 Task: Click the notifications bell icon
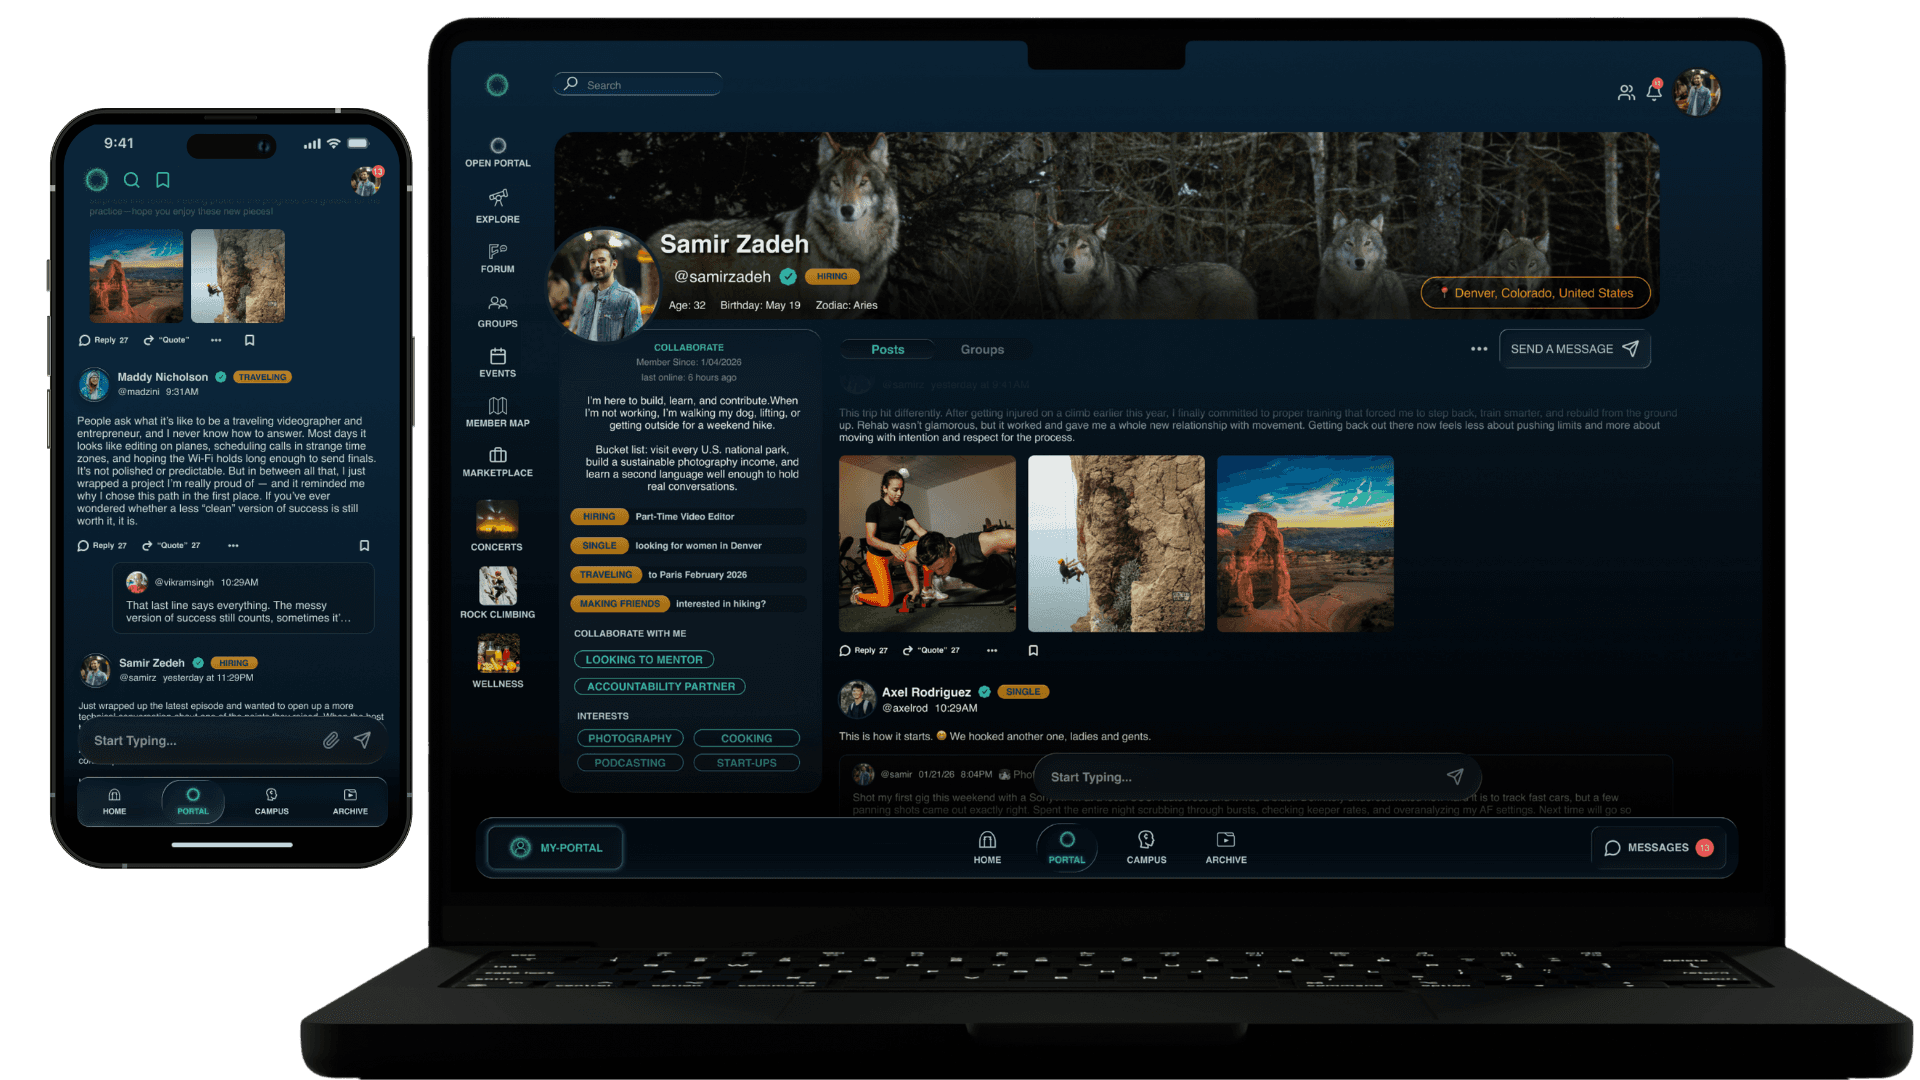(1654, 92)
